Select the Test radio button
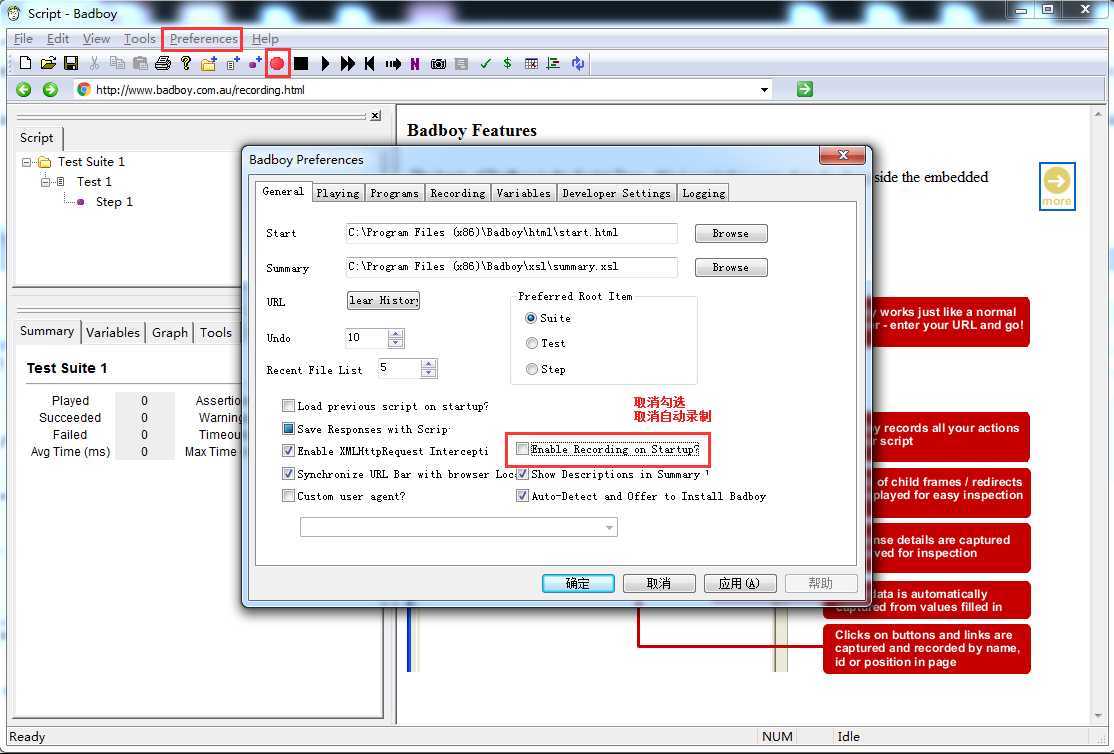The image size is (1114, 754). click(531, 343)
